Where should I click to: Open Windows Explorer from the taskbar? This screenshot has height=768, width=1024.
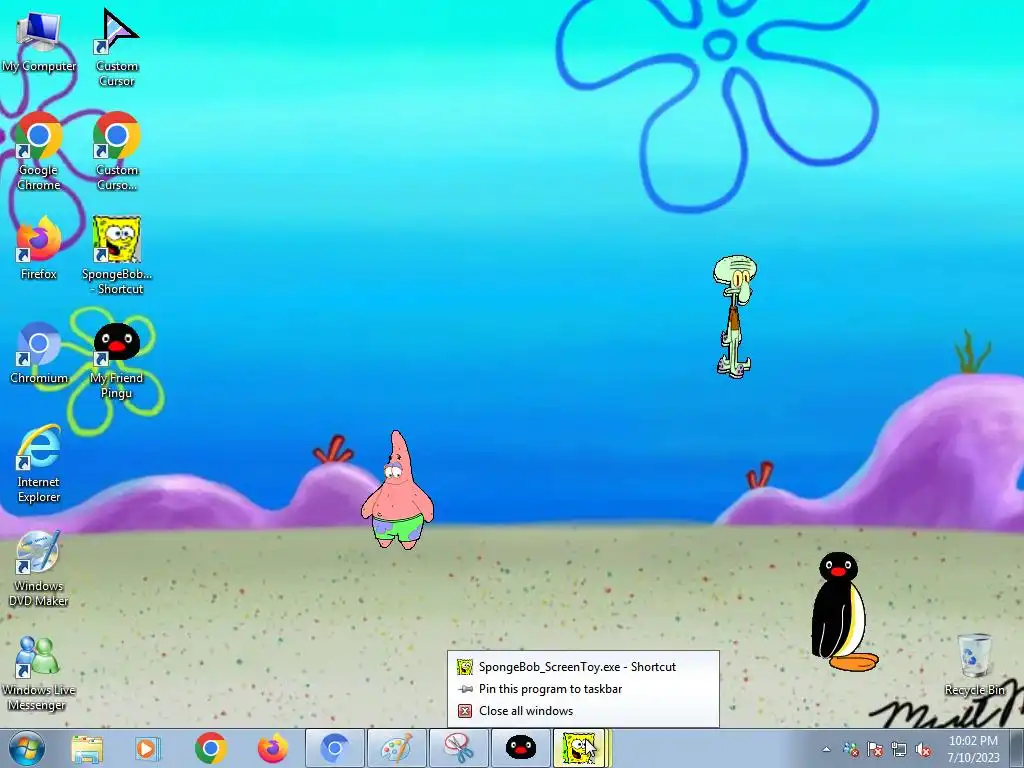(87, 748)
